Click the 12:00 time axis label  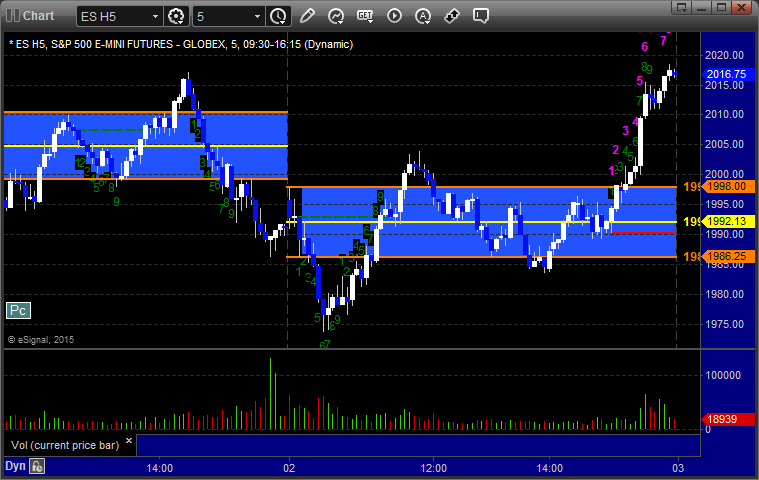point(433,468)
